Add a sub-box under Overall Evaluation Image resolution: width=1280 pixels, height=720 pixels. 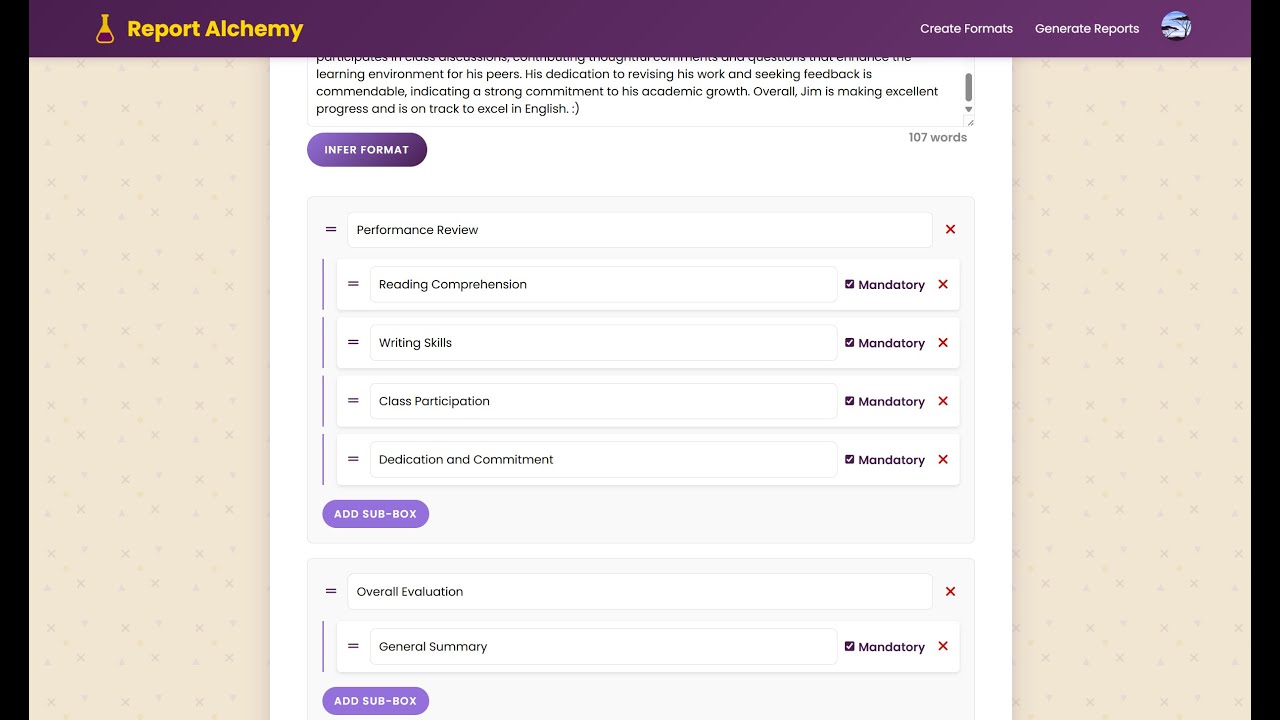[x=375, y=701]
